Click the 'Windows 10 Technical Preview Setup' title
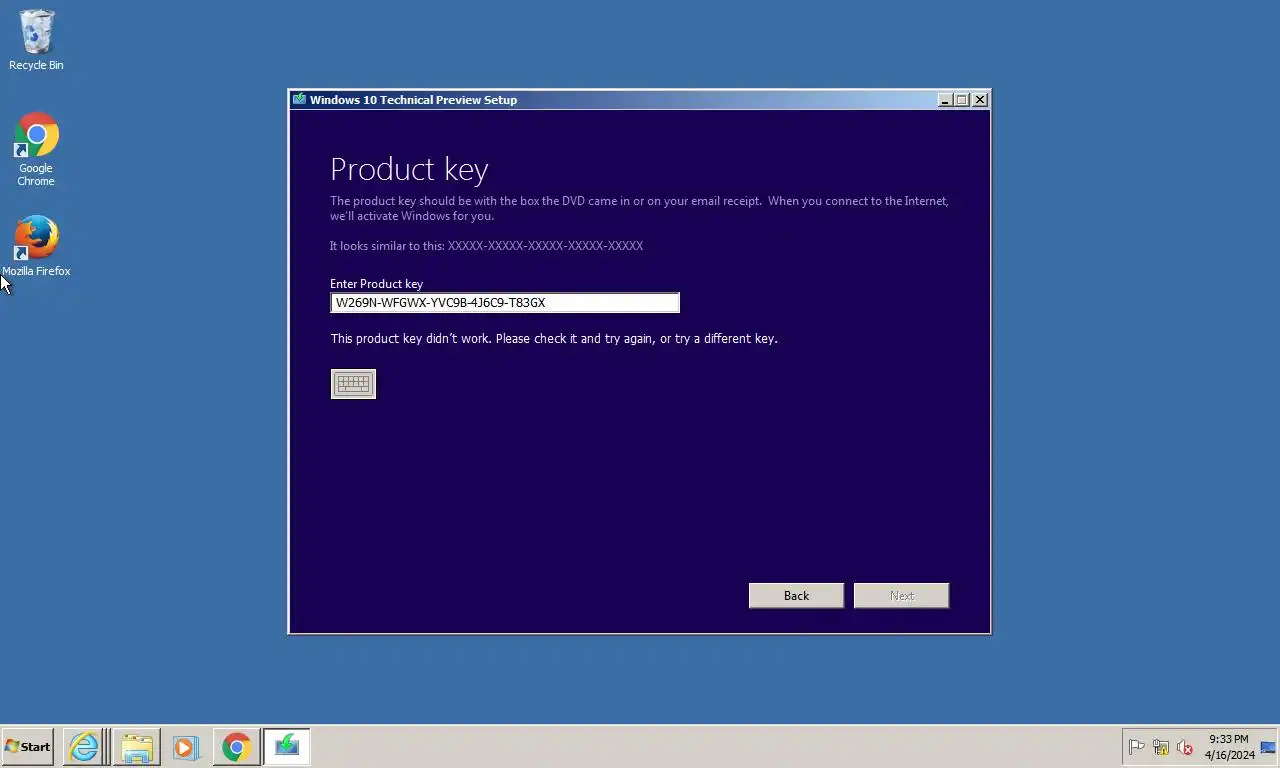The height and width of the screenshot is (768, 1280). pos(413,100)
